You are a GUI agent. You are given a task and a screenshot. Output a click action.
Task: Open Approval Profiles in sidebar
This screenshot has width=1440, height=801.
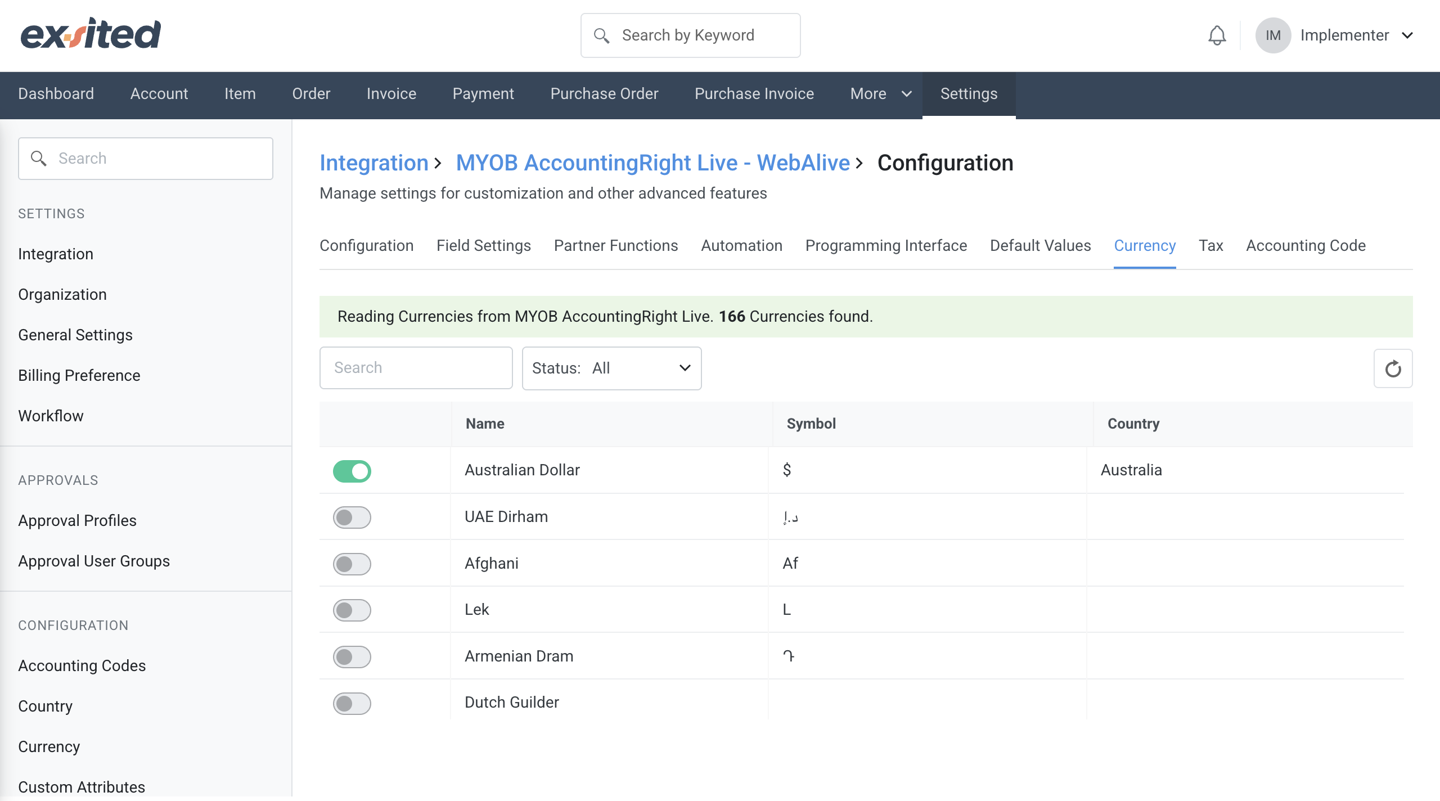[x=77, y=521]
